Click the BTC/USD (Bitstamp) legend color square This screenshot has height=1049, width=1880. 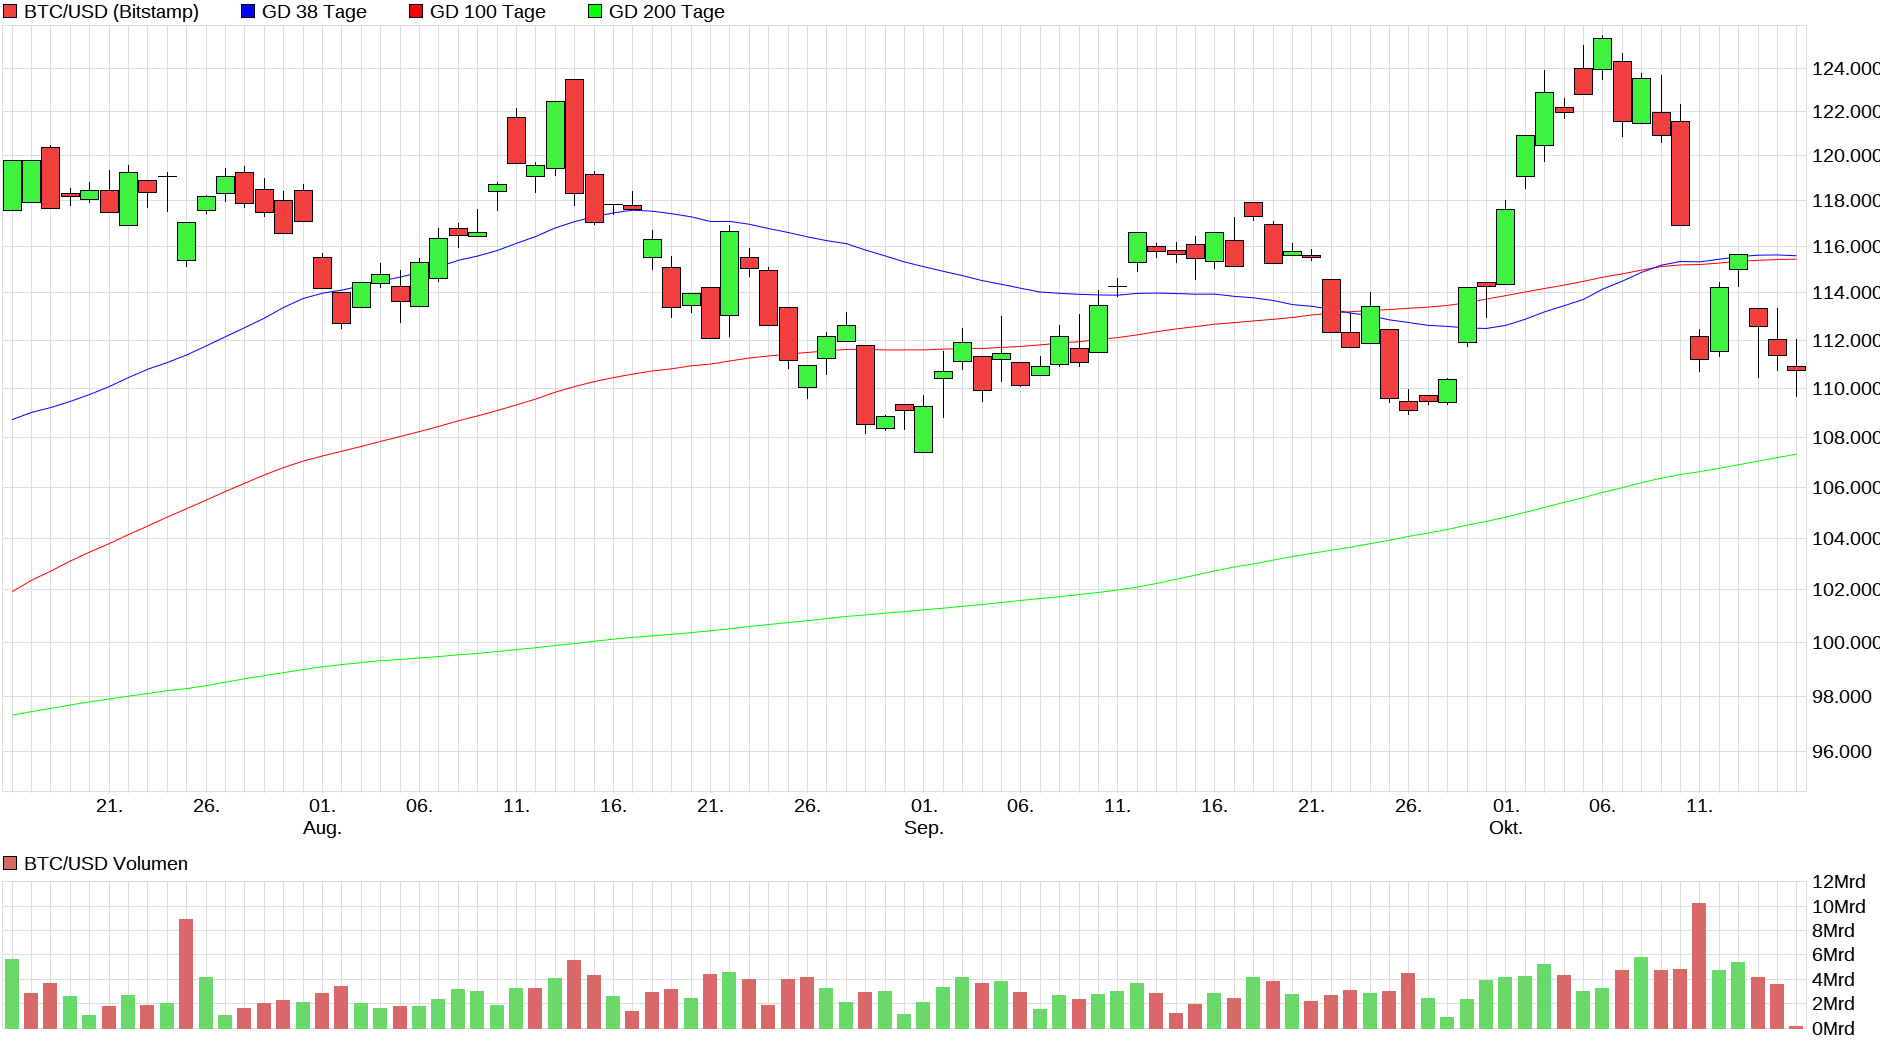coord(11,12)
